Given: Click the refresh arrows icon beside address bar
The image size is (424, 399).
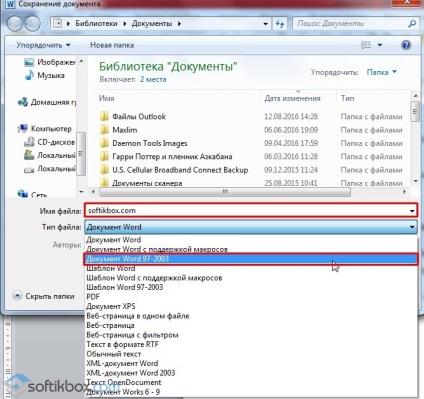Looking at the screenshot, I should tap(280, 24).
